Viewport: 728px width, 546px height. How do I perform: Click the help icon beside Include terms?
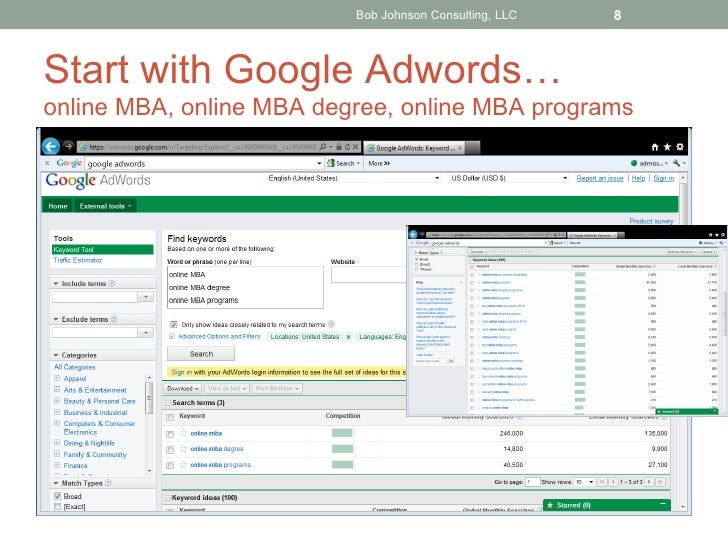tap(111, 283)
